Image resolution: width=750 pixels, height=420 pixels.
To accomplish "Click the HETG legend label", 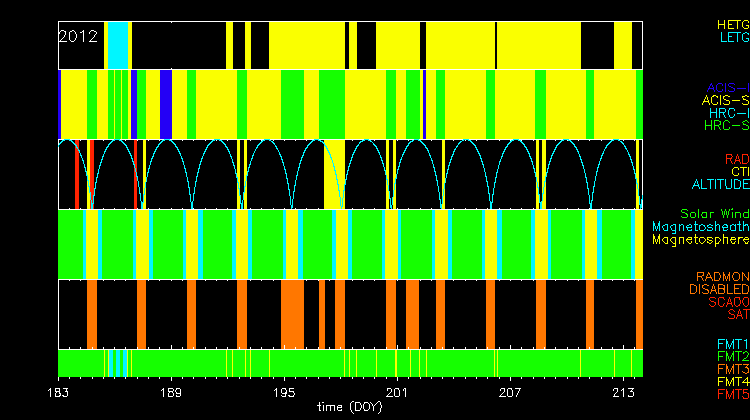I will [x=732, y=23].
